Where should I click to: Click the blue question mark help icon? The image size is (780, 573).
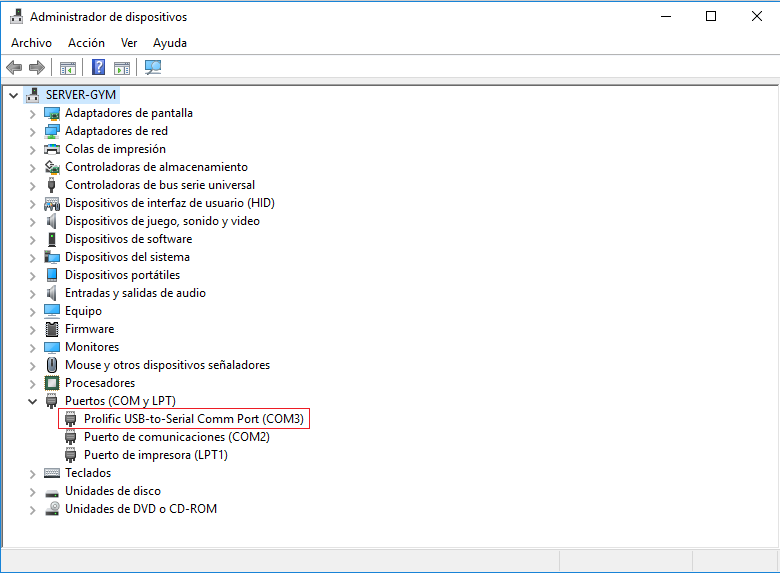click(x=99, y=67)
